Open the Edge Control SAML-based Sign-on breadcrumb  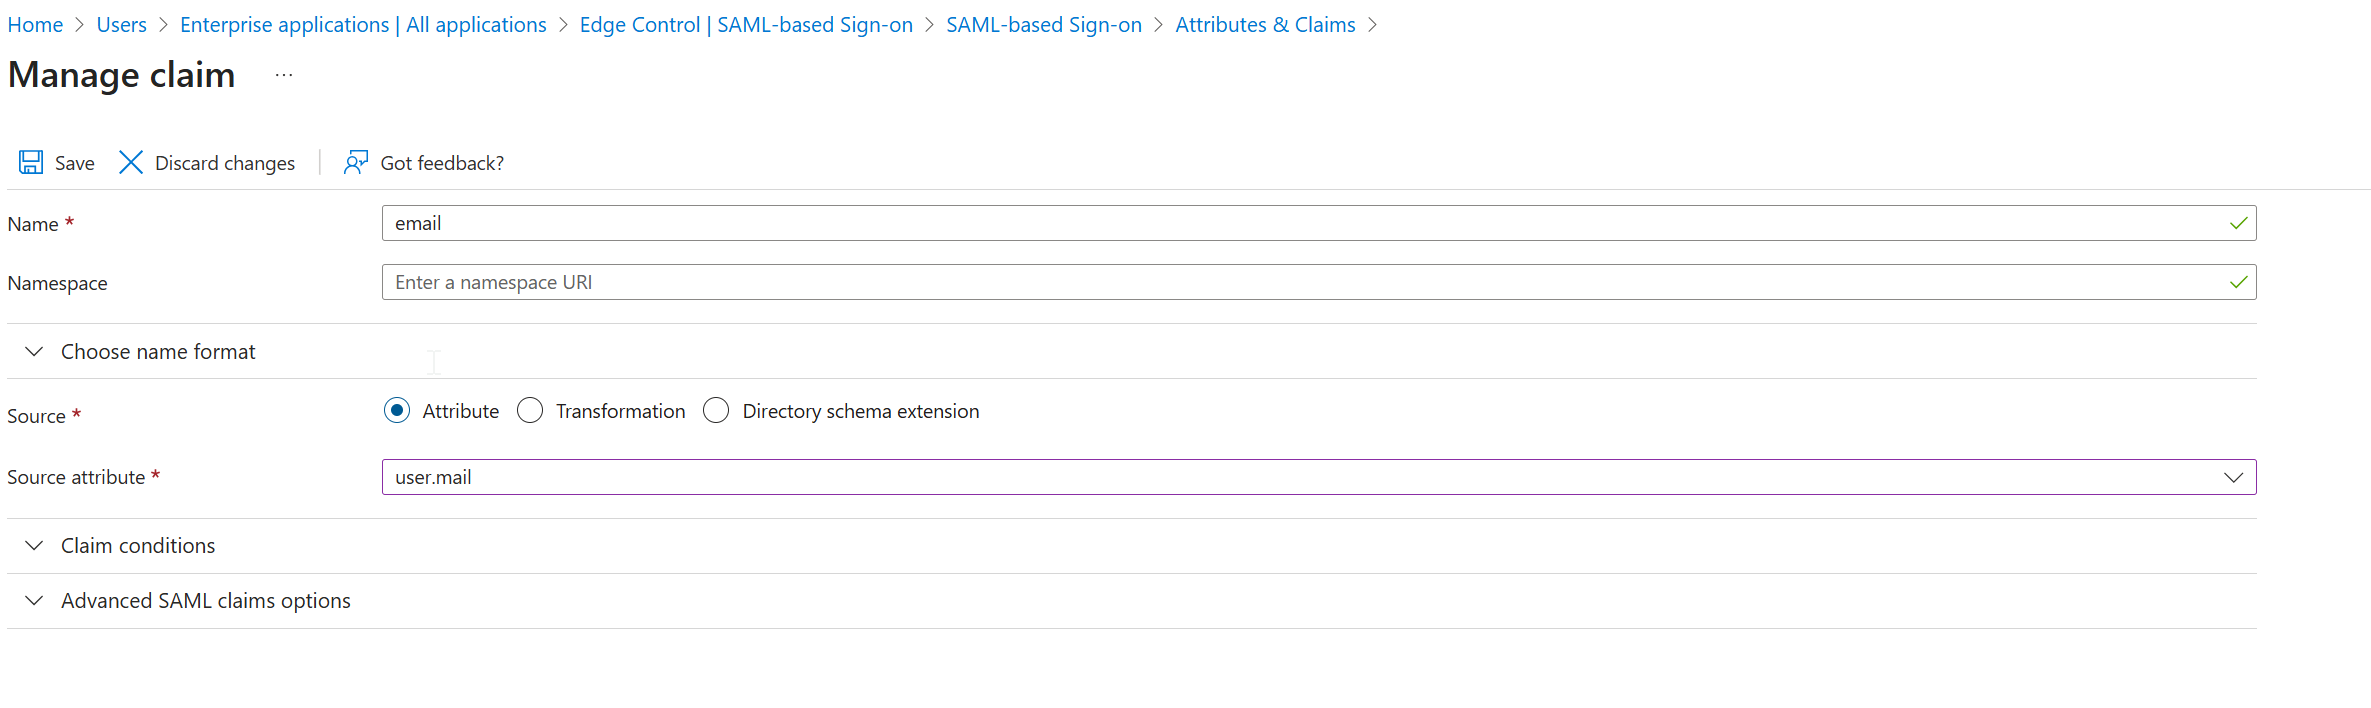coord(746,24)
